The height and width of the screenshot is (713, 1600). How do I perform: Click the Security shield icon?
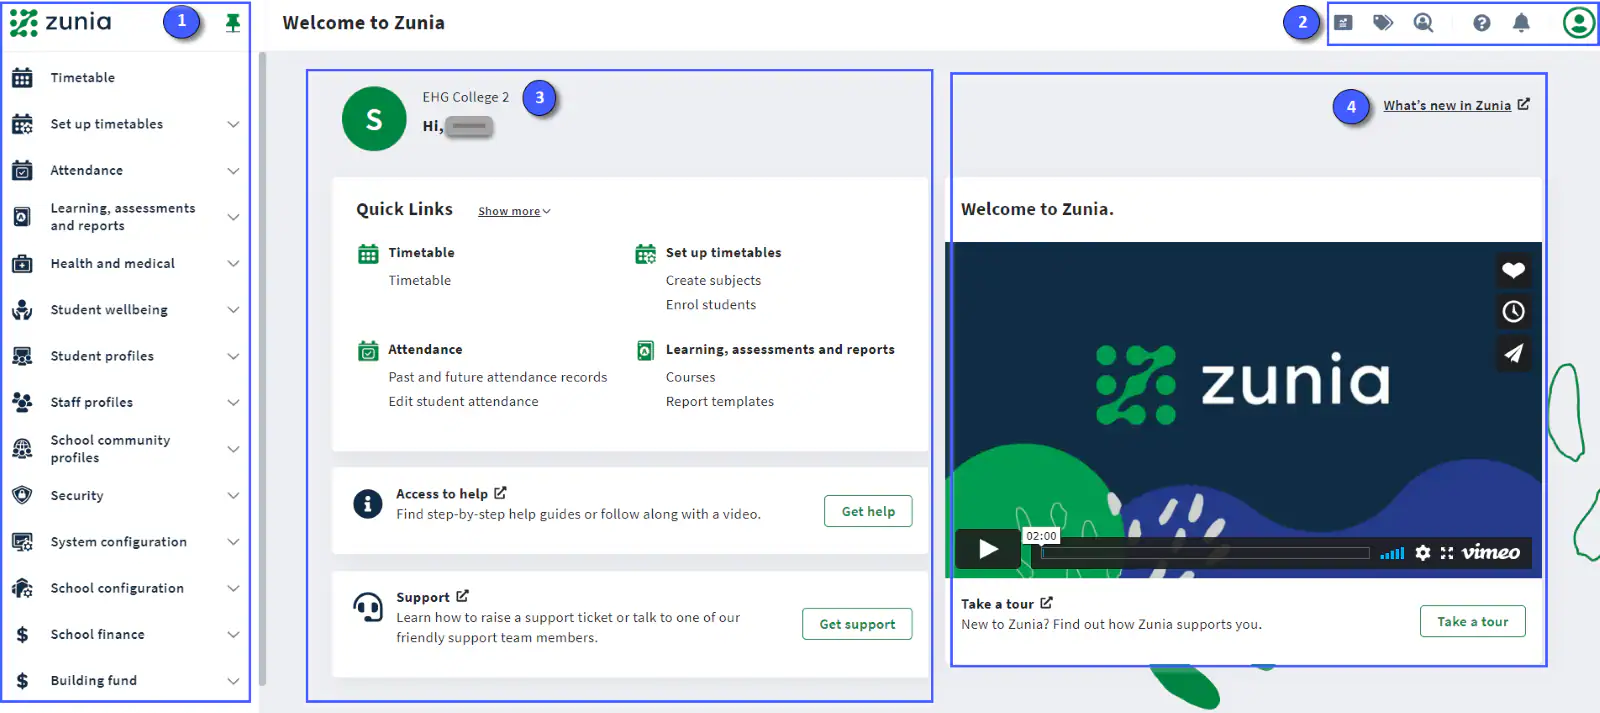tap(22, 495)
